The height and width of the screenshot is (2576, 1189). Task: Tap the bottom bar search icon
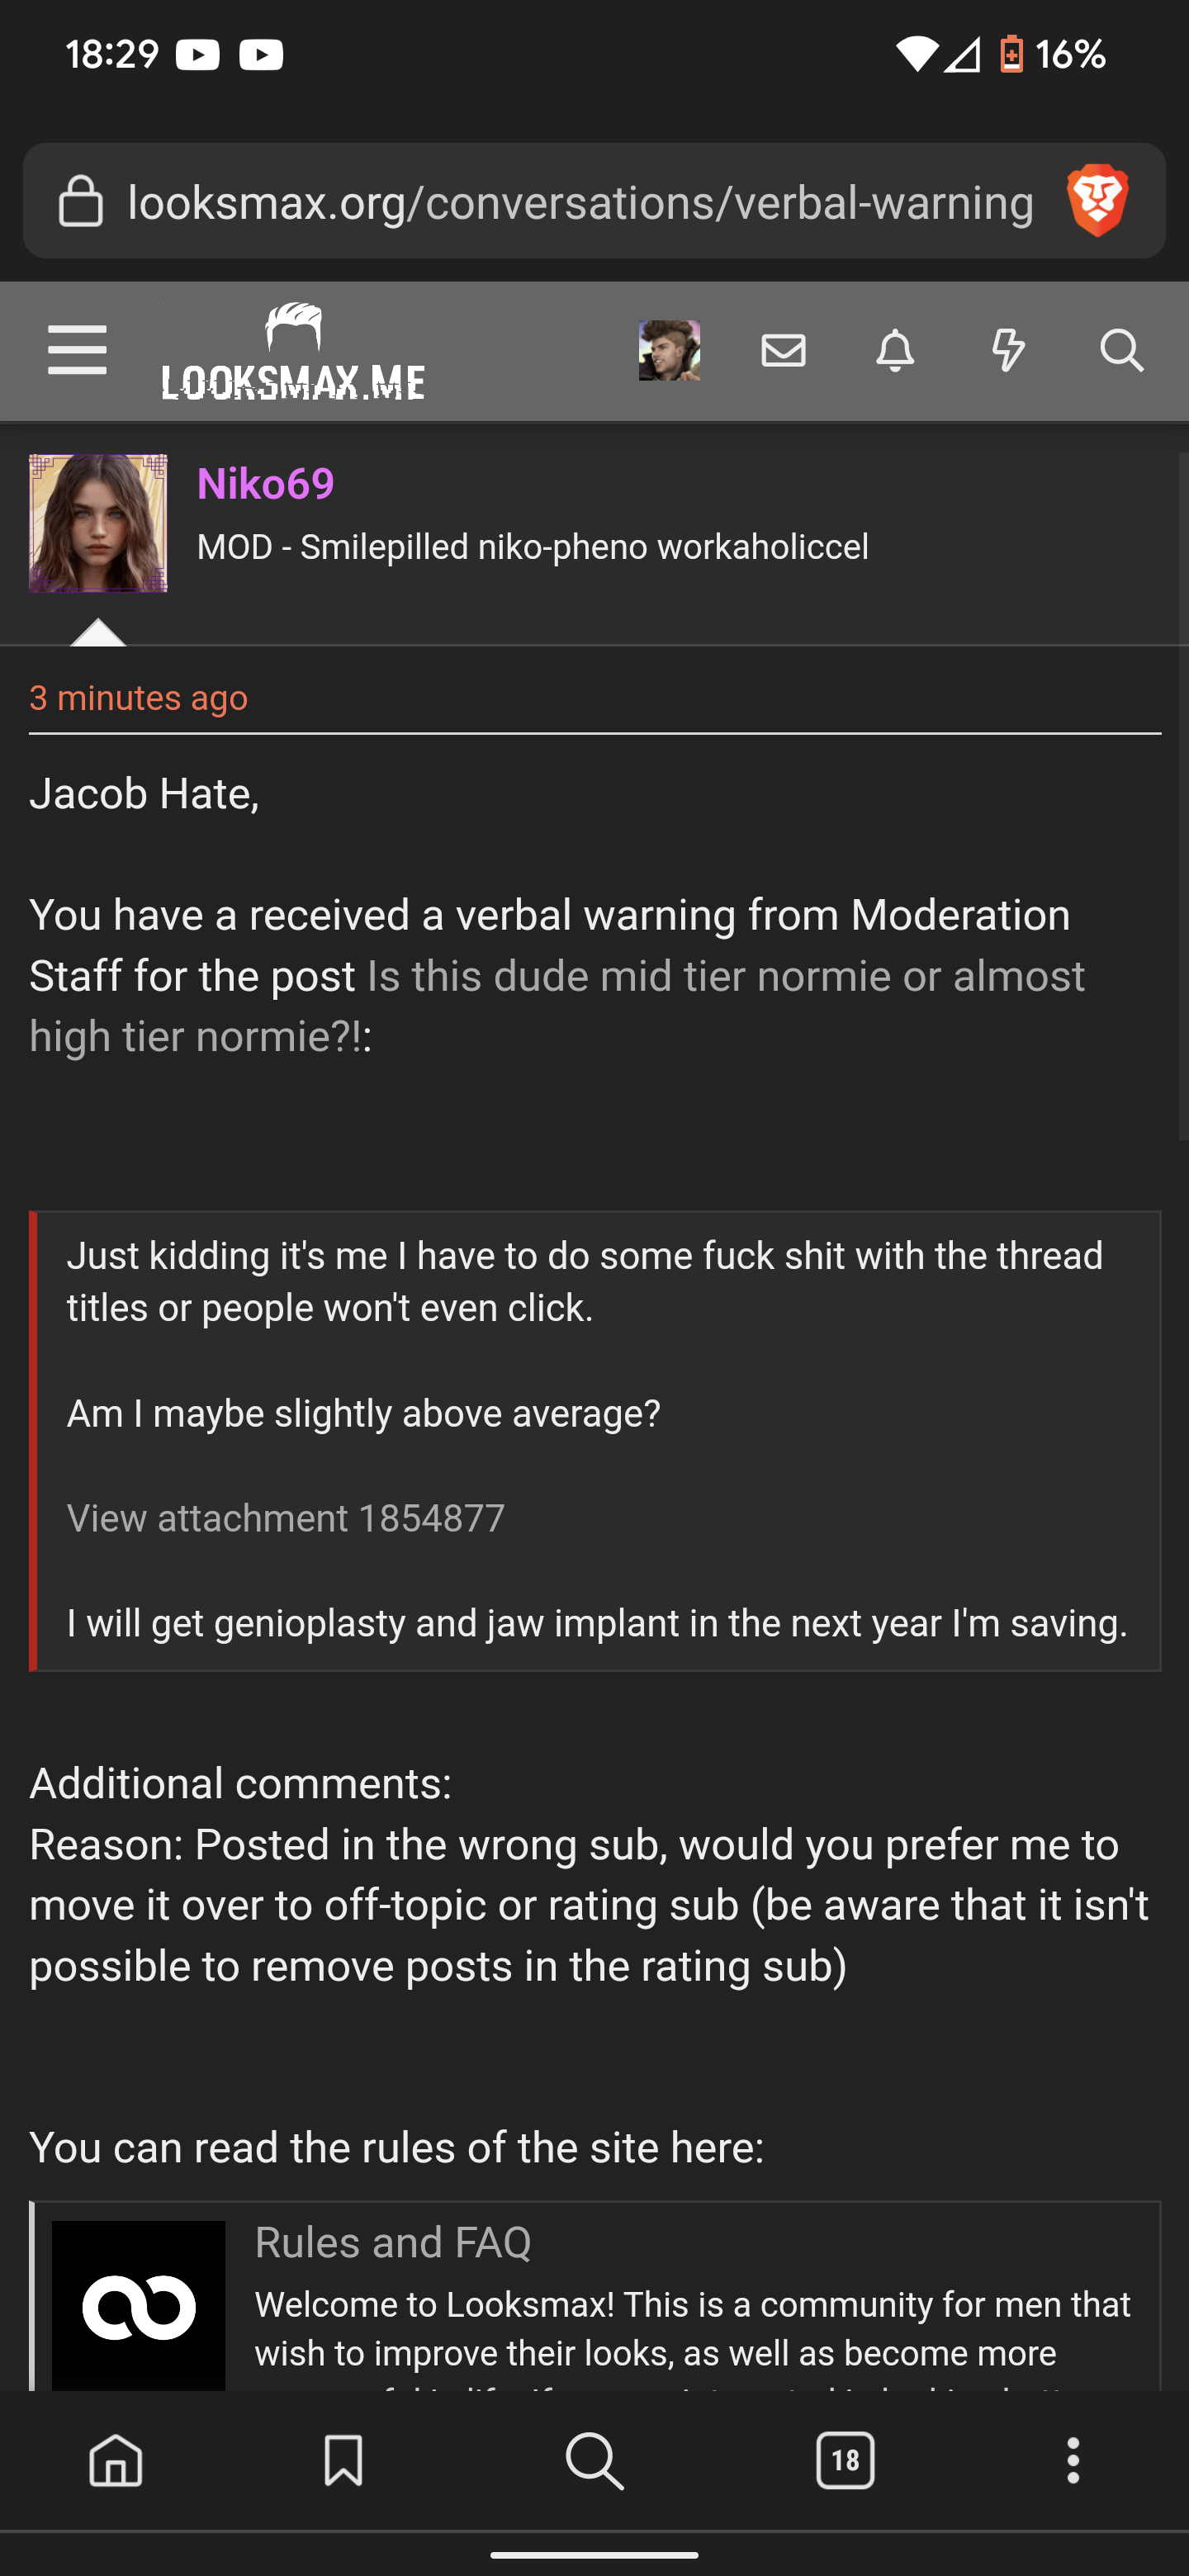point(595,2460)
